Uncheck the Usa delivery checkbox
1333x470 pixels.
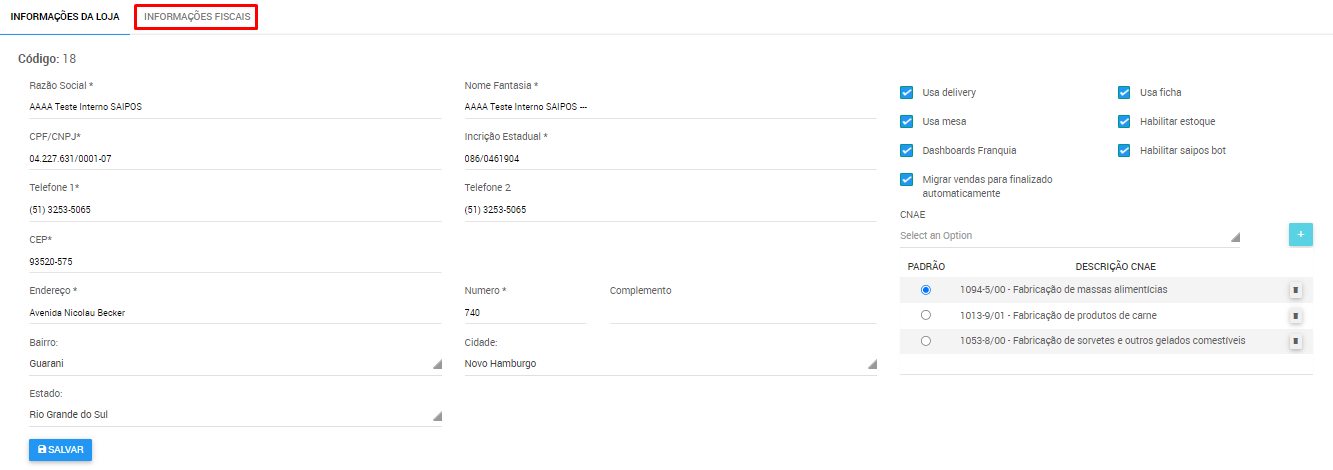[x=907, y=93]
